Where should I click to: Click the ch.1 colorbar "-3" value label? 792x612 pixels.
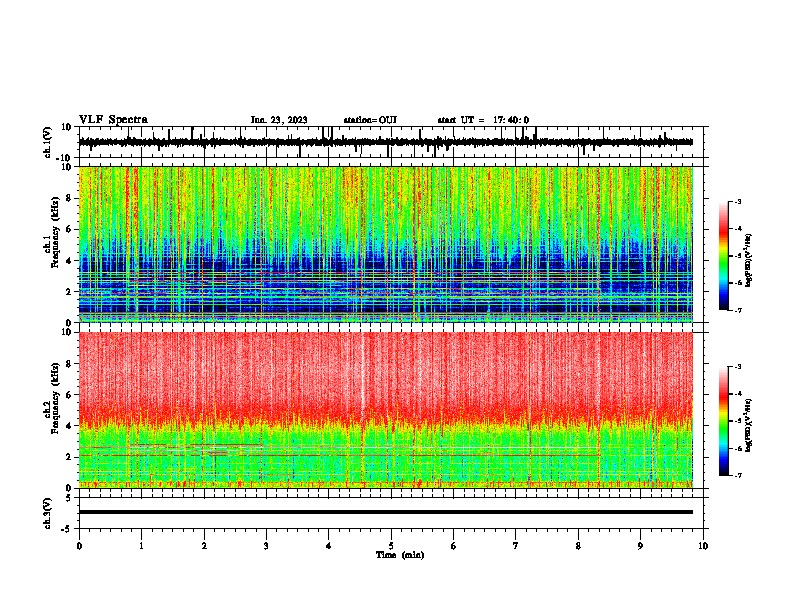click(x=737, y=202)
